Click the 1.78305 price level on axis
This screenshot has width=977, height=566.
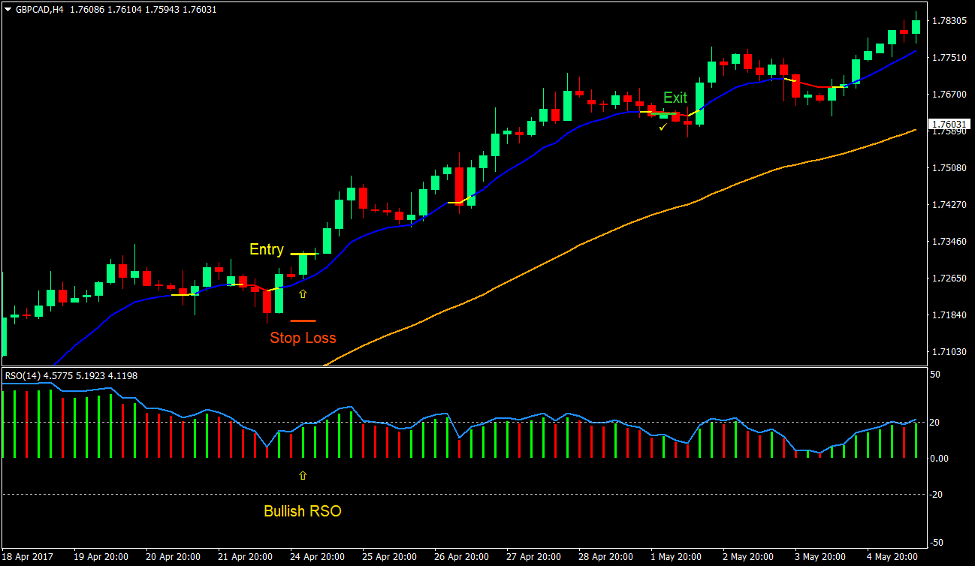pos(948,20)
